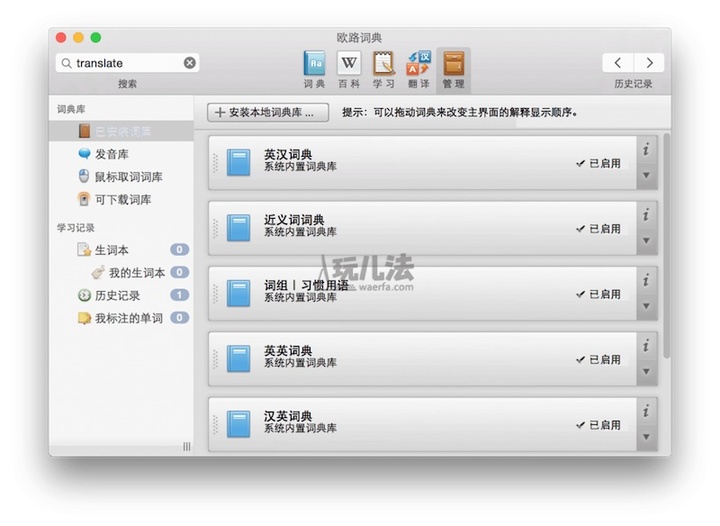The height and width of the screenshot is (526, 720).
Task: Clear the translate search text
Action: [x=190, y=63]
